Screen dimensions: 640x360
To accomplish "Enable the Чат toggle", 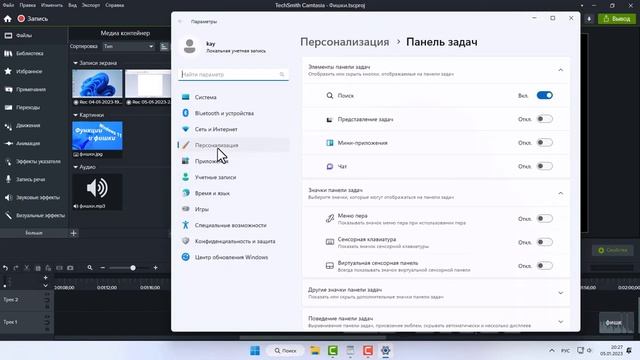I will [544, 167].
